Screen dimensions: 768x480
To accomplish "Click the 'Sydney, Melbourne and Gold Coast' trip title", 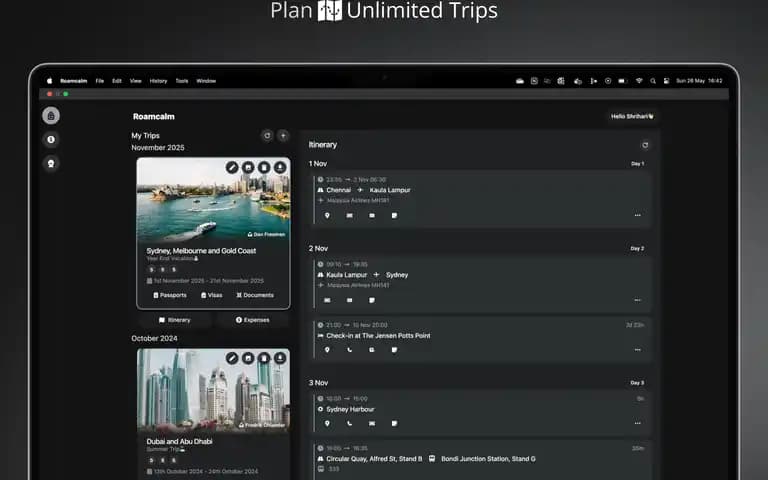I will tap(201, 251).
